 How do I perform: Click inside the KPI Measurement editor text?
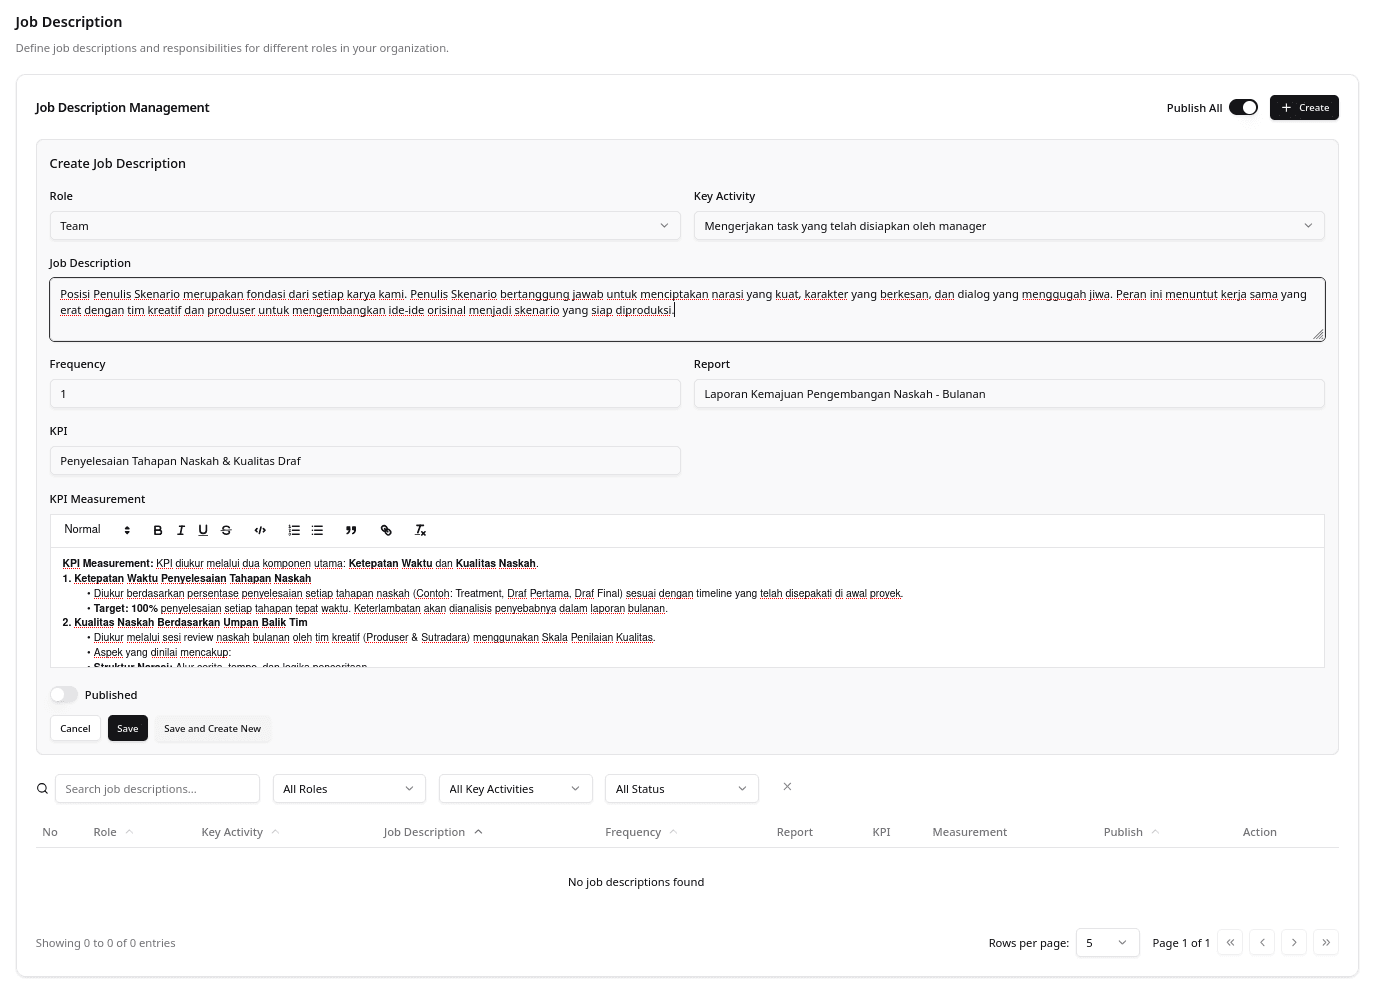coord(687,608)
